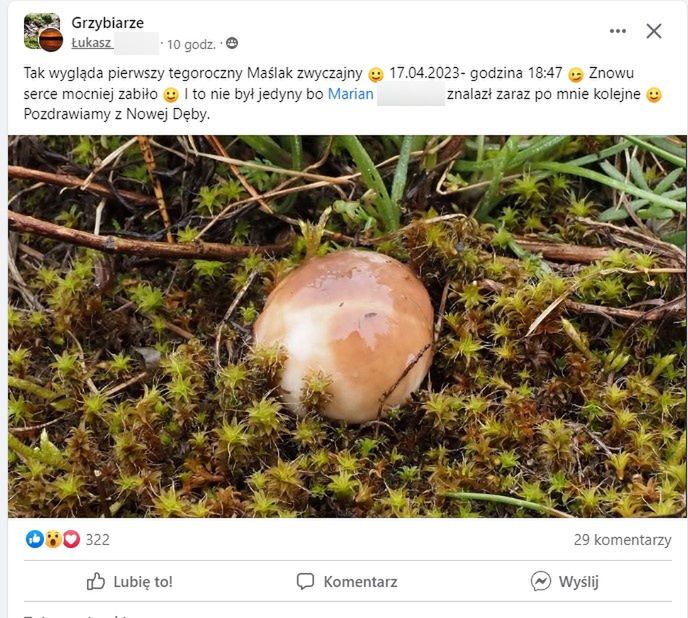This screenshot has width=688, height=618.
Task: Open the Grzybiarze group name link
Action: [107, 22]
